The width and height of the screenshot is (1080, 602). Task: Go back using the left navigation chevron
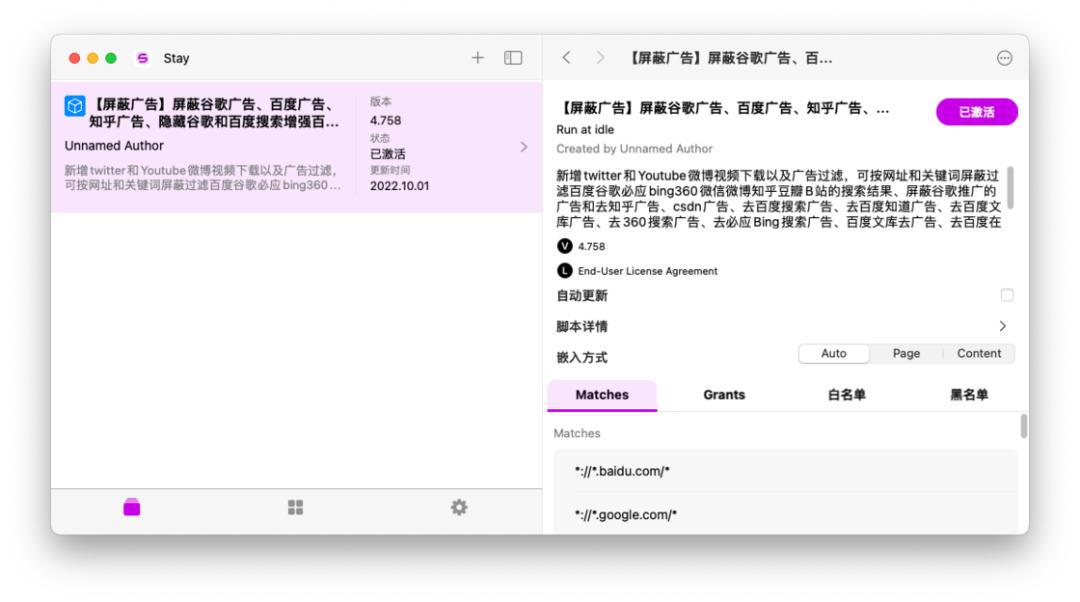click(x=564, y=58)
